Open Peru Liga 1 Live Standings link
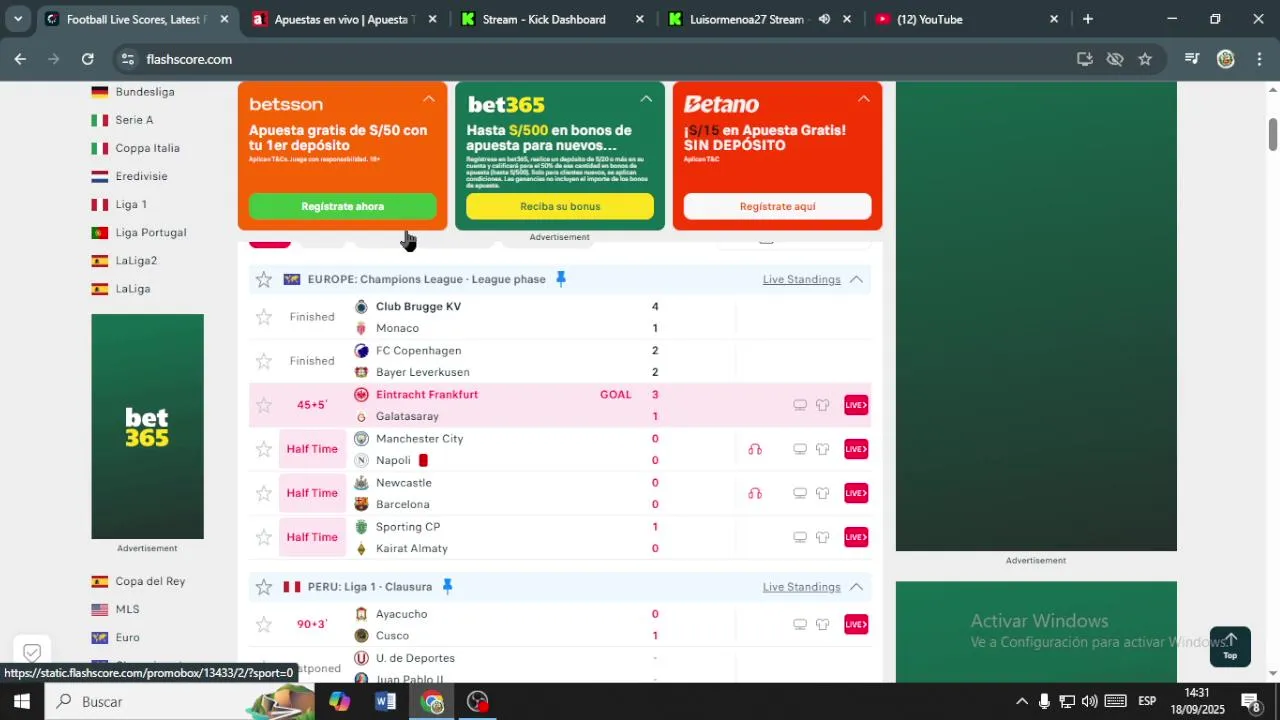The image size is (1280, 720). tap(801, 587)
